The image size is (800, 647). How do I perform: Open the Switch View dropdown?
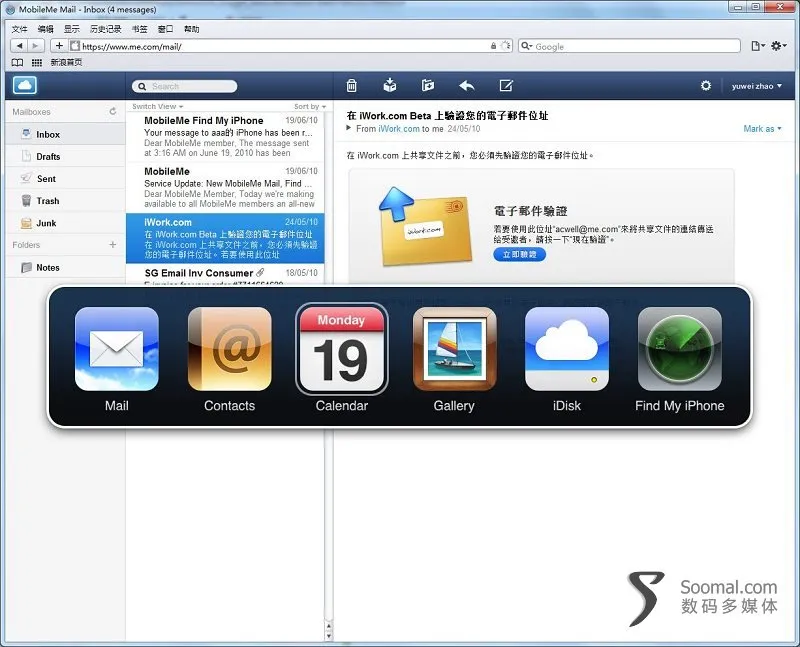[158, 106]
